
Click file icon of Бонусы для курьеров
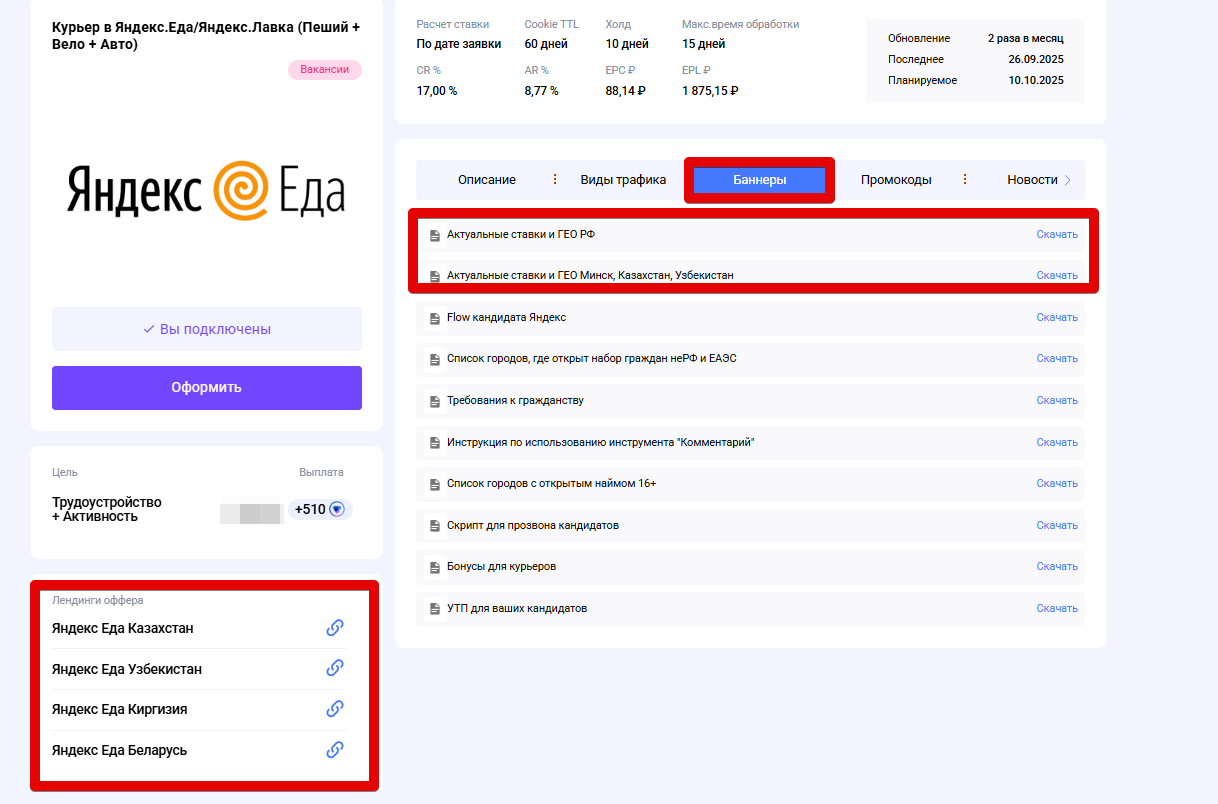[x=434, y=567]
